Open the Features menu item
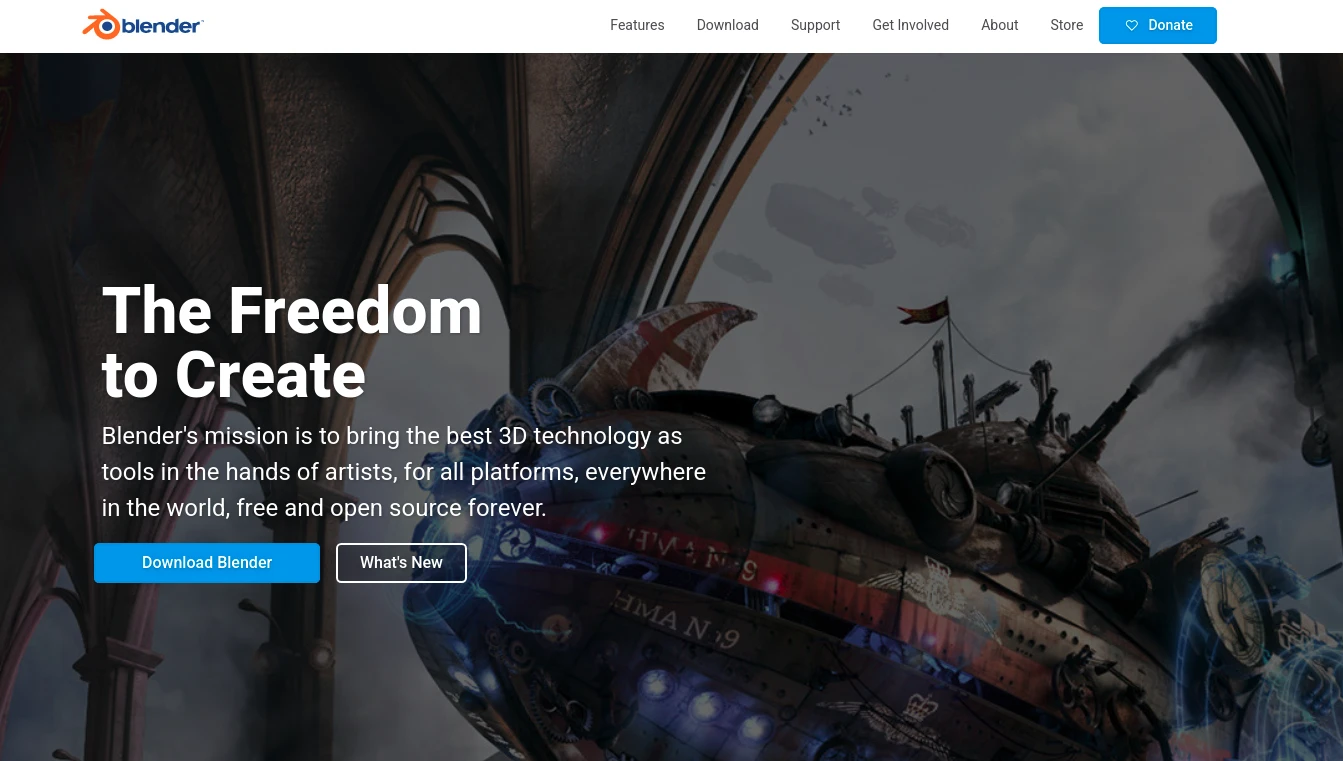 click(637, 25)
